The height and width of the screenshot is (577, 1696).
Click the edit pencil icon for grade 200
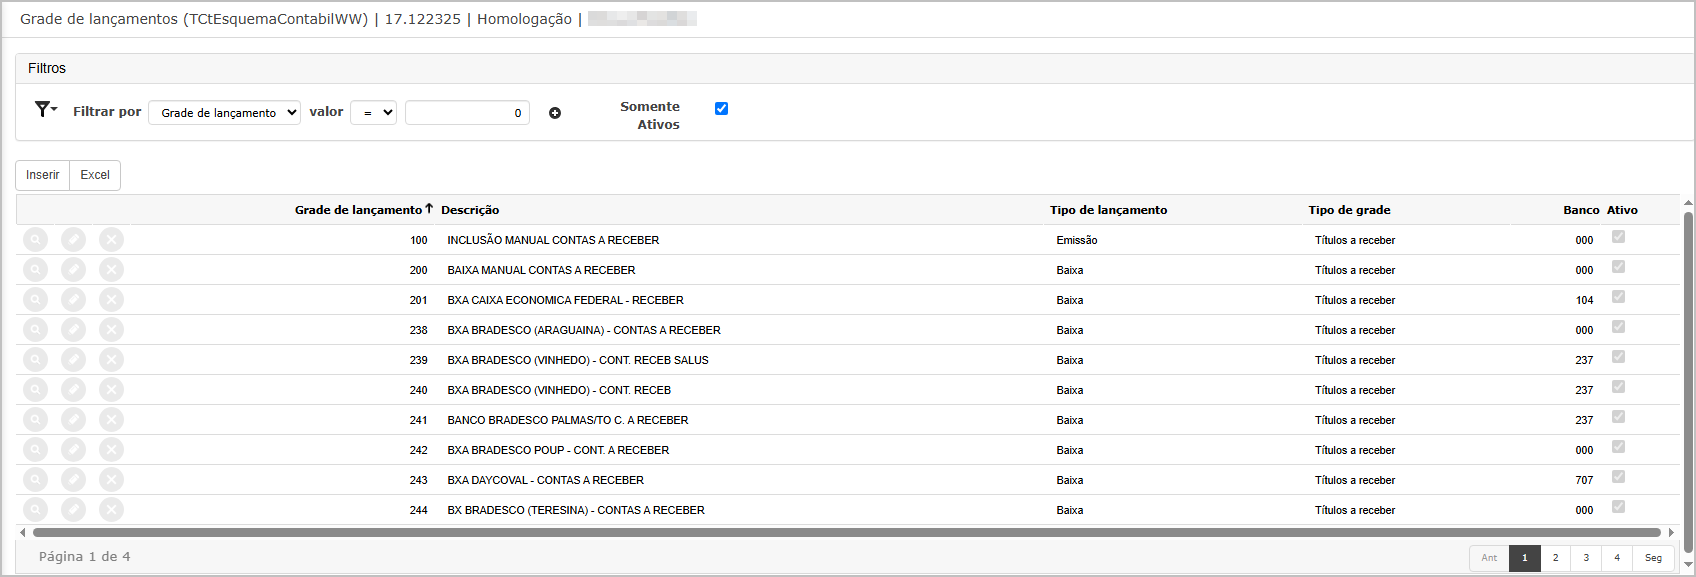pos(73,270)
